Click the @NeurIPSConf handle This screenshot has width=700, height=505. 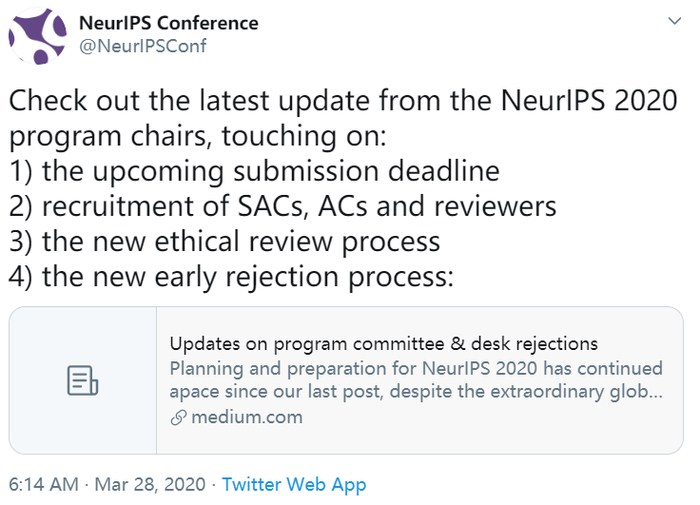click(x=143, y=46)
